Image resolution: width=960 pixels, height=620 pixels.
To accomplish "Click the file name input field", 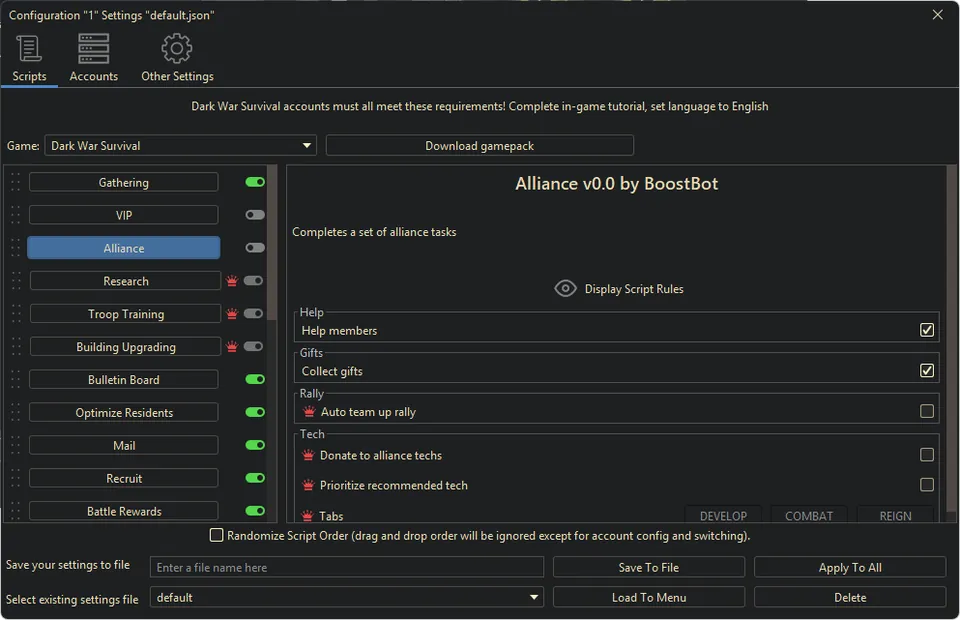I will (347, 567).
